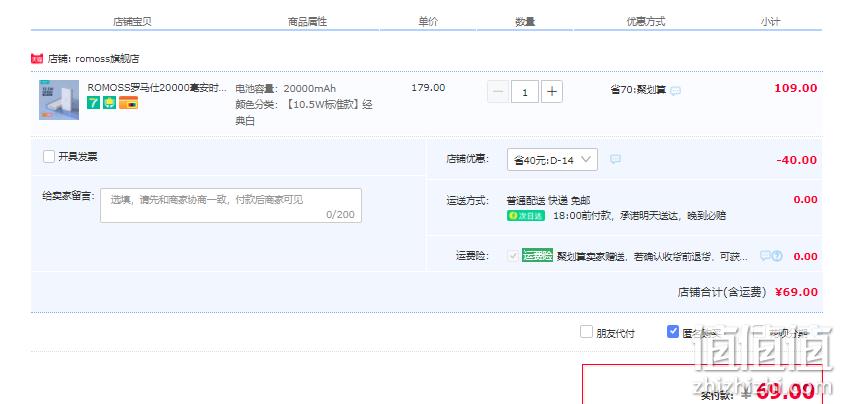Click the green 运费险 insurance badge
This screenshot has height=404, width=842.
pyautogui.click(x=538, y=256)
